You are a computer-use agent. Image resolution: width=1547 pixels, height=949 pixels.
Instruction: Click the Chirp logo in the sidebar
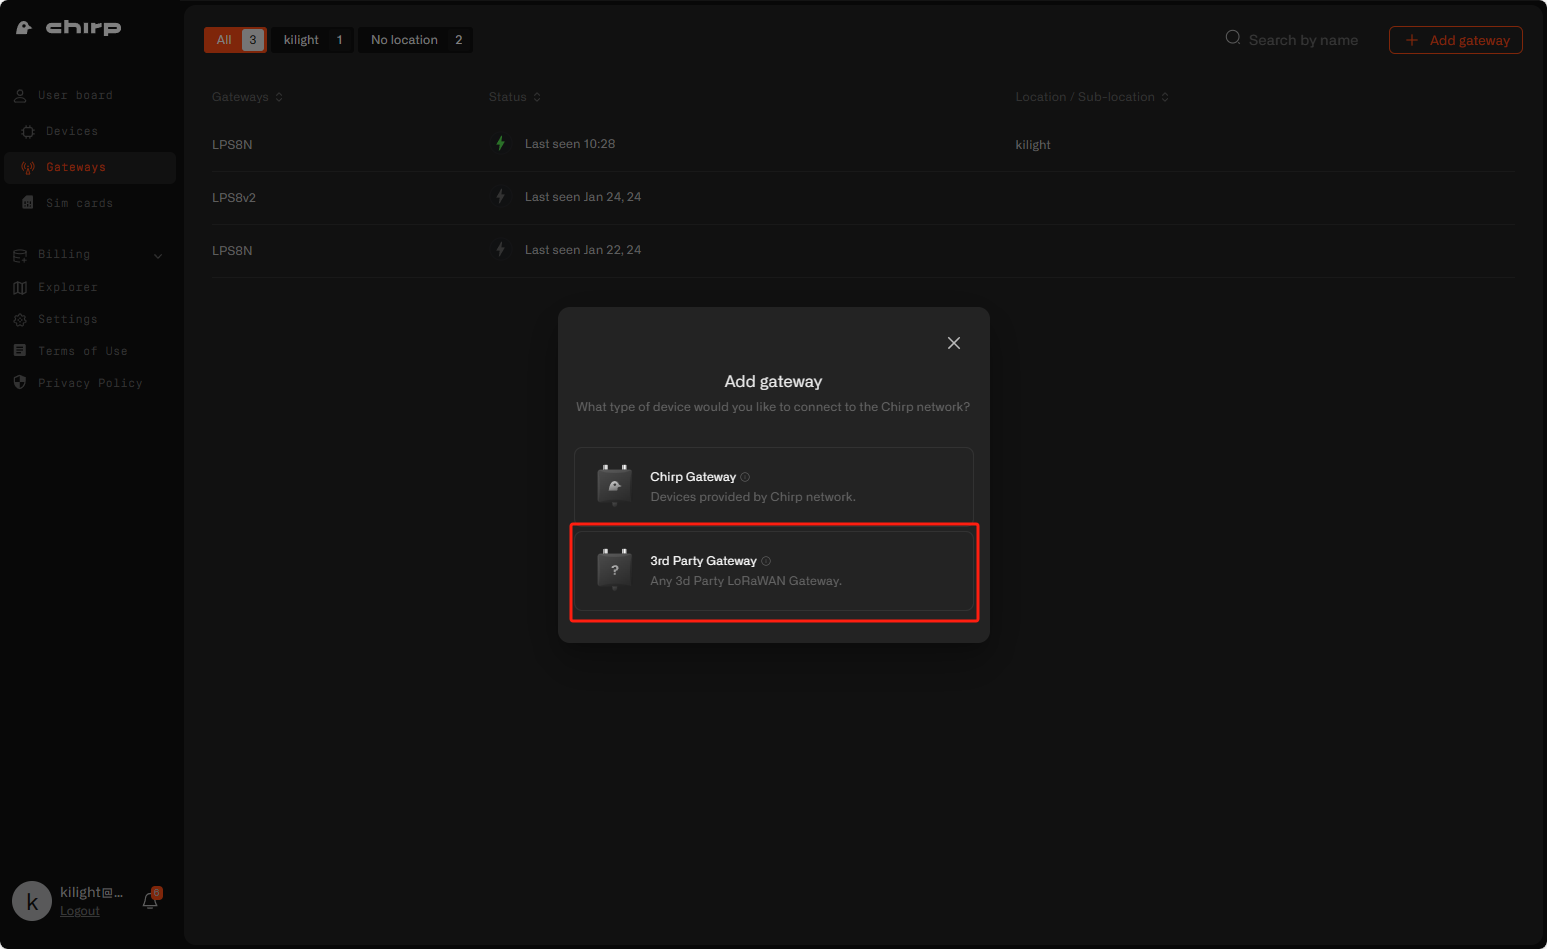click(68, 27)
